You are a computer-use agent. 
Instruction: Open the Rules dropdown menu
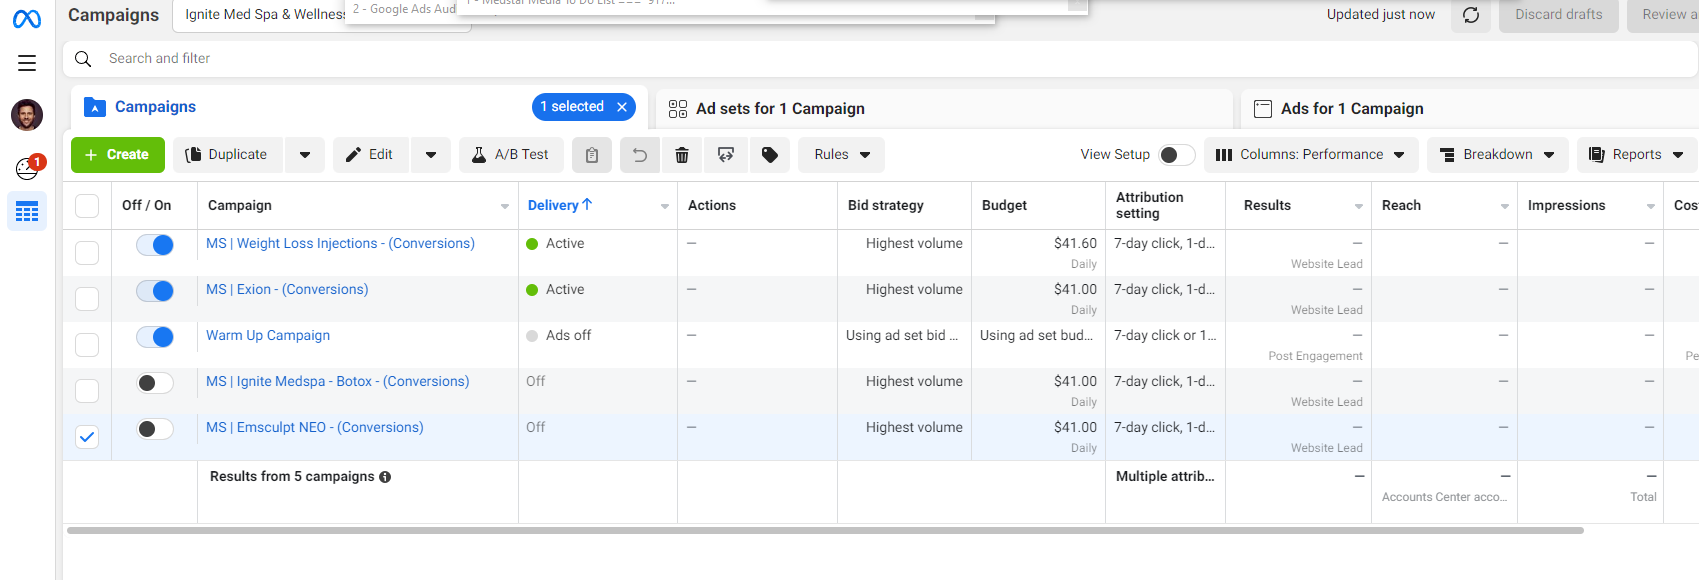(x=841, y=155)
